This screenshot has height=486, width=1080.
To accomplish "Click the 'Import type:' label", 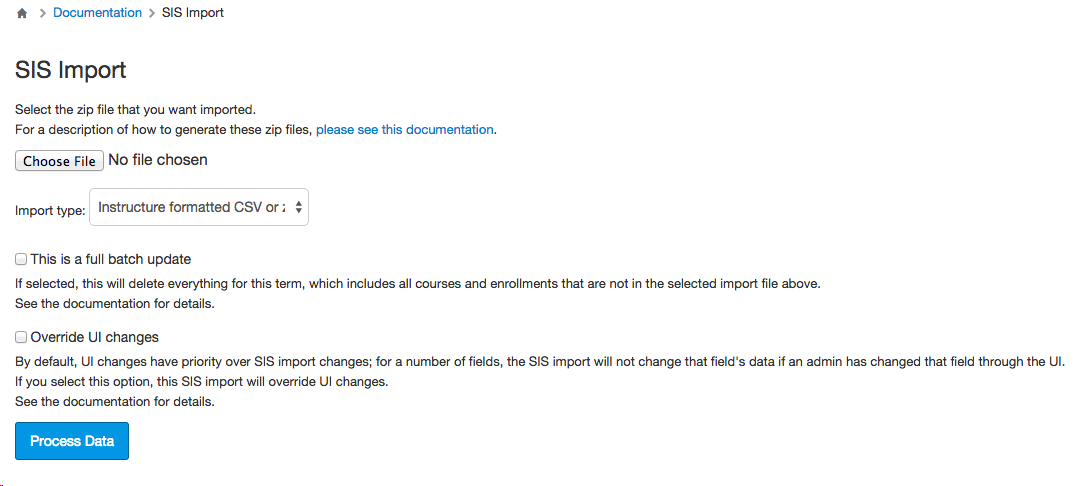I will (50, 211).
